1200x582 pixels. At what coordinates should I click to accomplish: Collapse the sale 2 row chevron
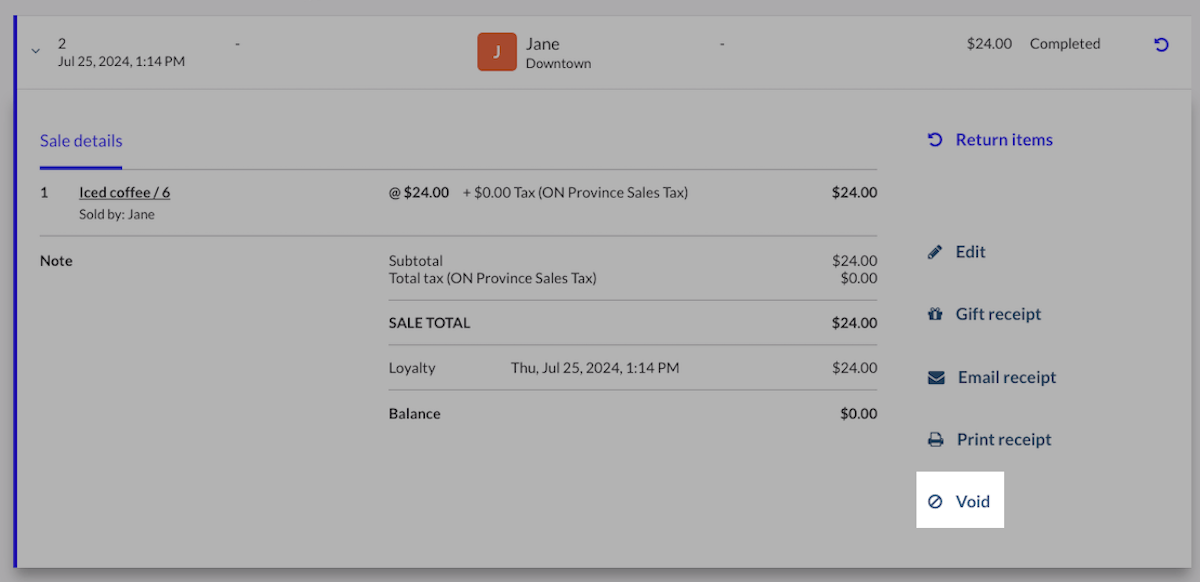(36, 51)
